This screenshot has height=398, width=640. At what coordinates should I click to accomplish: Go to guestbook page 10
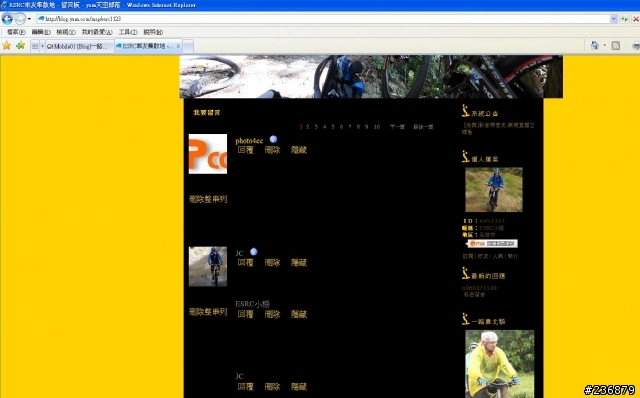tap(377, 127)
